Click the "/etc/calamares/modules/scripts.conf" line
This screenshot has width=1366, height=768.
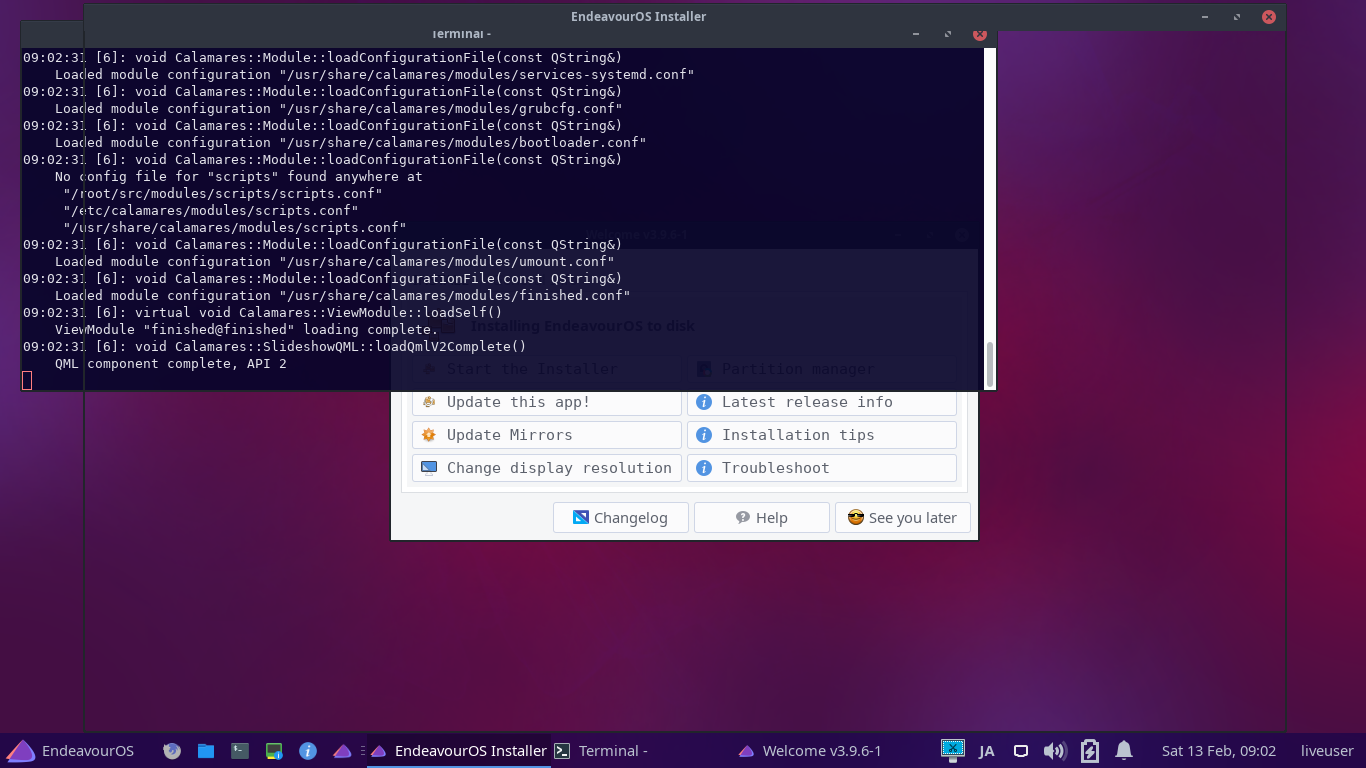point(210,211)
